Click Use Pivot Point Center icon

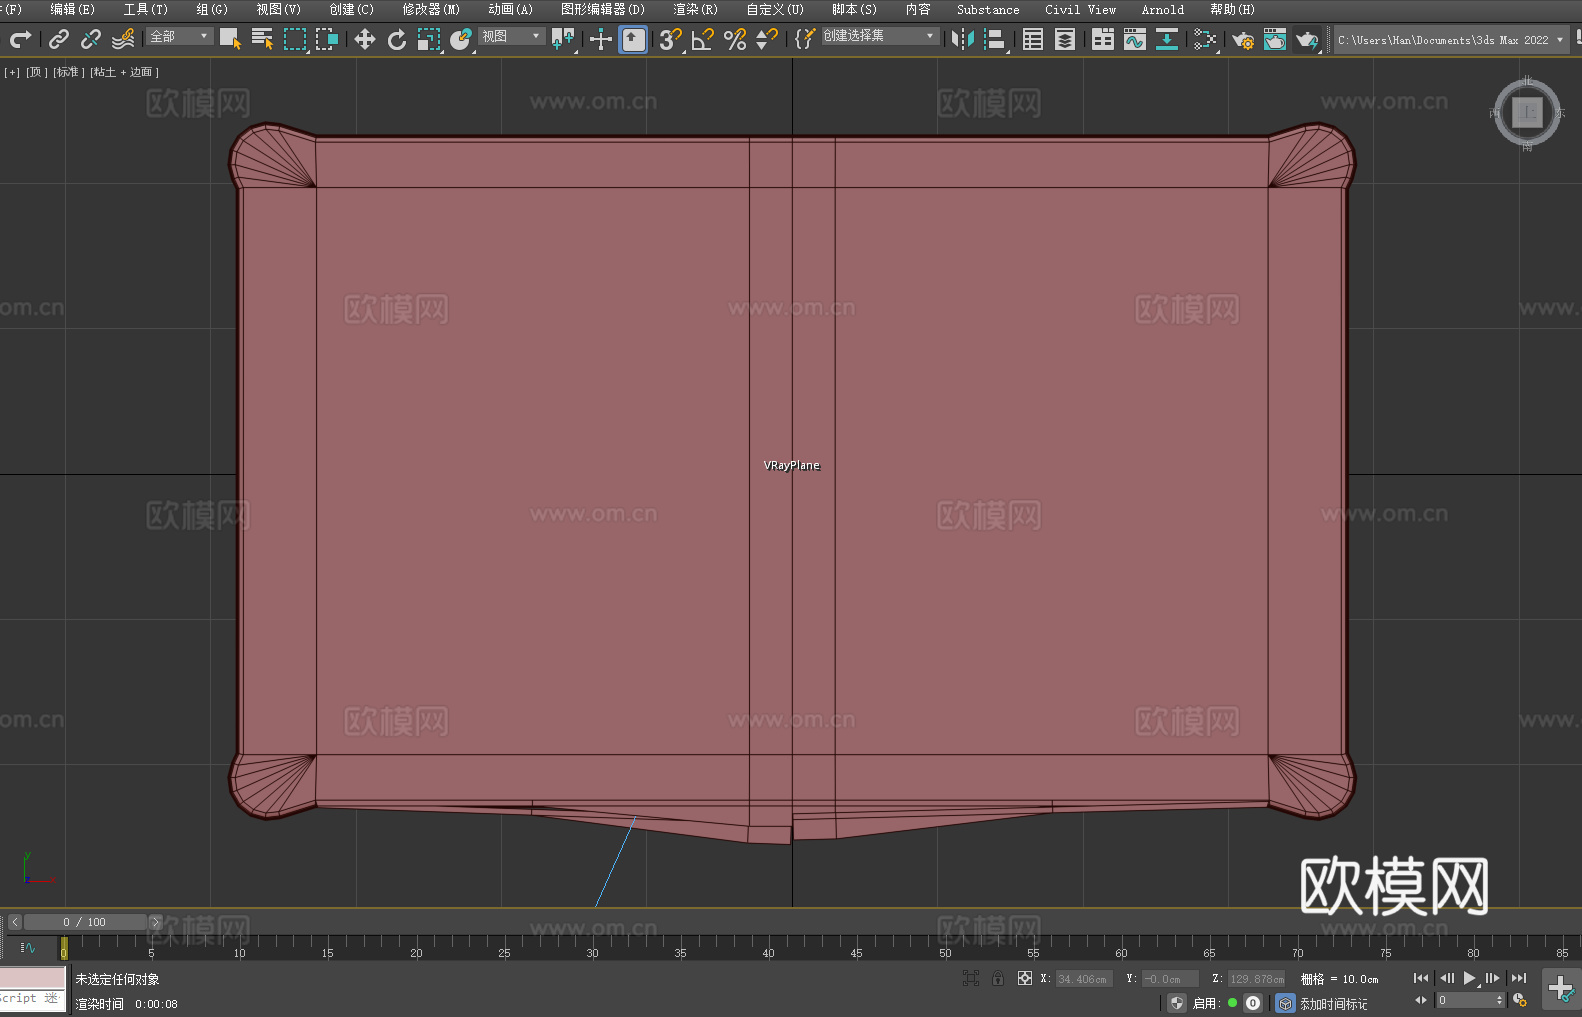[x=563, y=39]
